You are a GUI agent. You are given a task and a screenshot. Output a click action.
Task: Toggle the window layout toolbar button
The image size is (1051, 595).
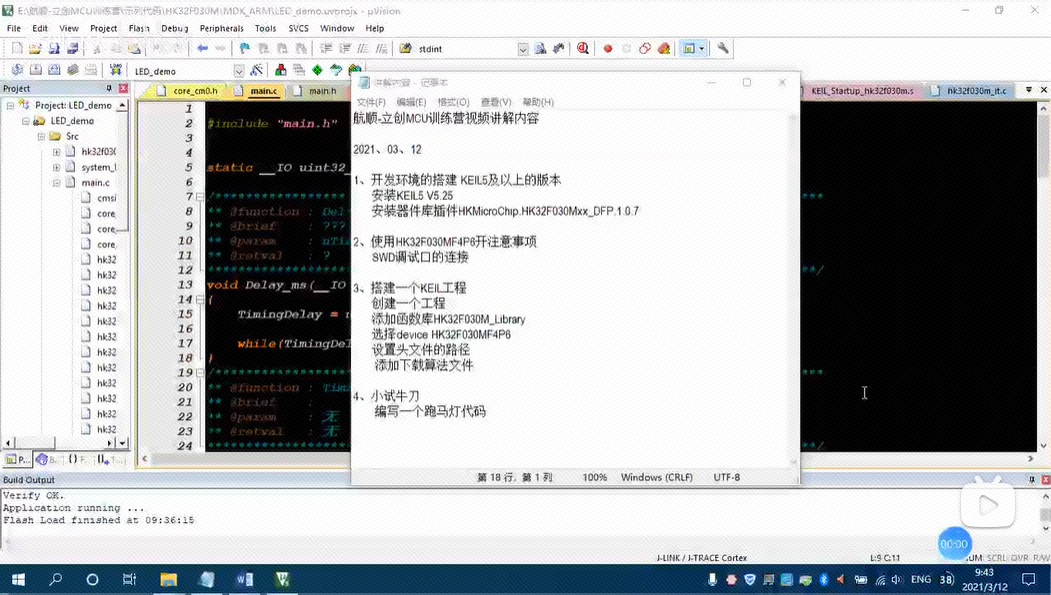(688, 48)
